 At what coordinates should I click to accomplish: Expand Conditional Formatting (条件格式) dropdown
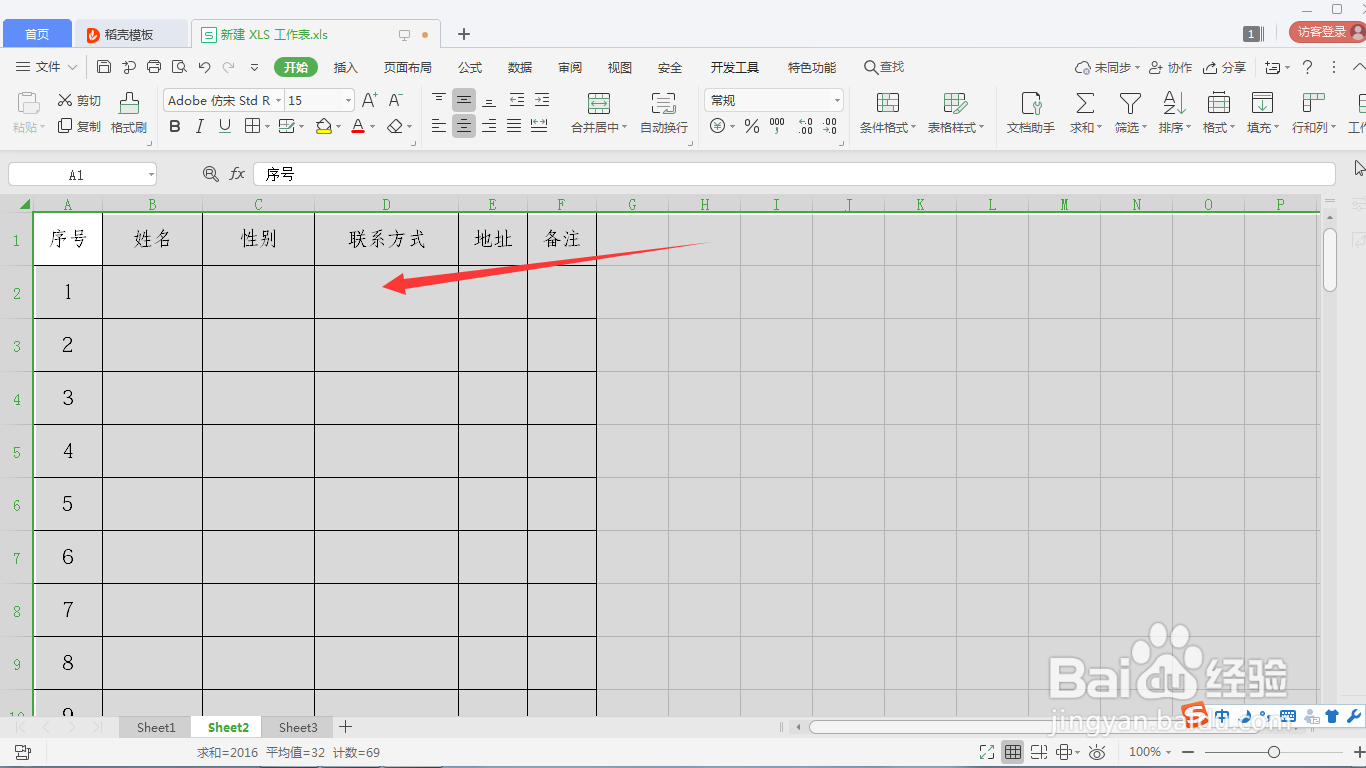pyautogui.click(x=914, y=128)
